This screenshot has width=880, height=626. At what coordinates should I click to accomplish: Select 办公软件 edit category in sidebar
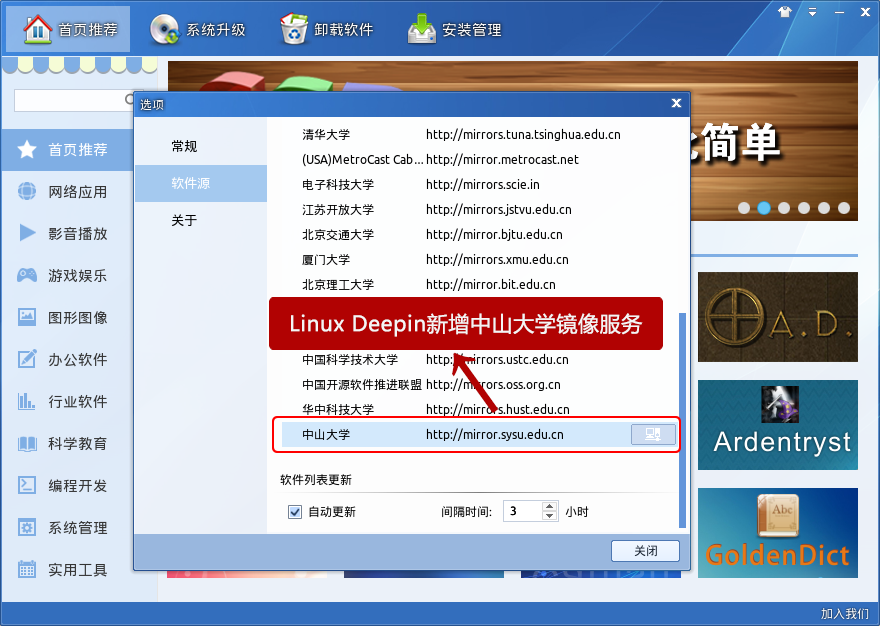pyautogui.click(x=67, y=360)
